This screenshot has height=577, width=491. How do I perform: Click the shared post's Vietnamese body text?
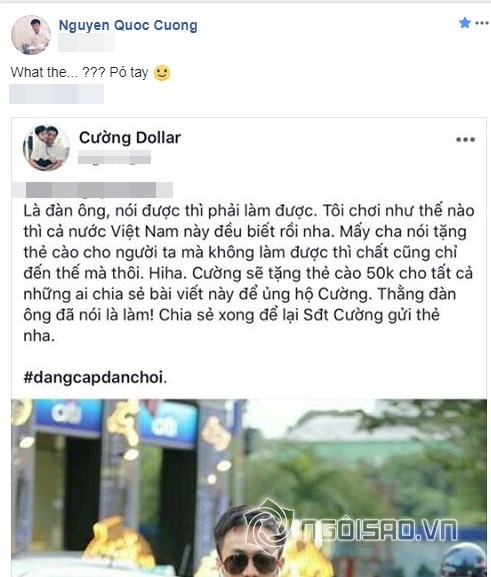248,273
